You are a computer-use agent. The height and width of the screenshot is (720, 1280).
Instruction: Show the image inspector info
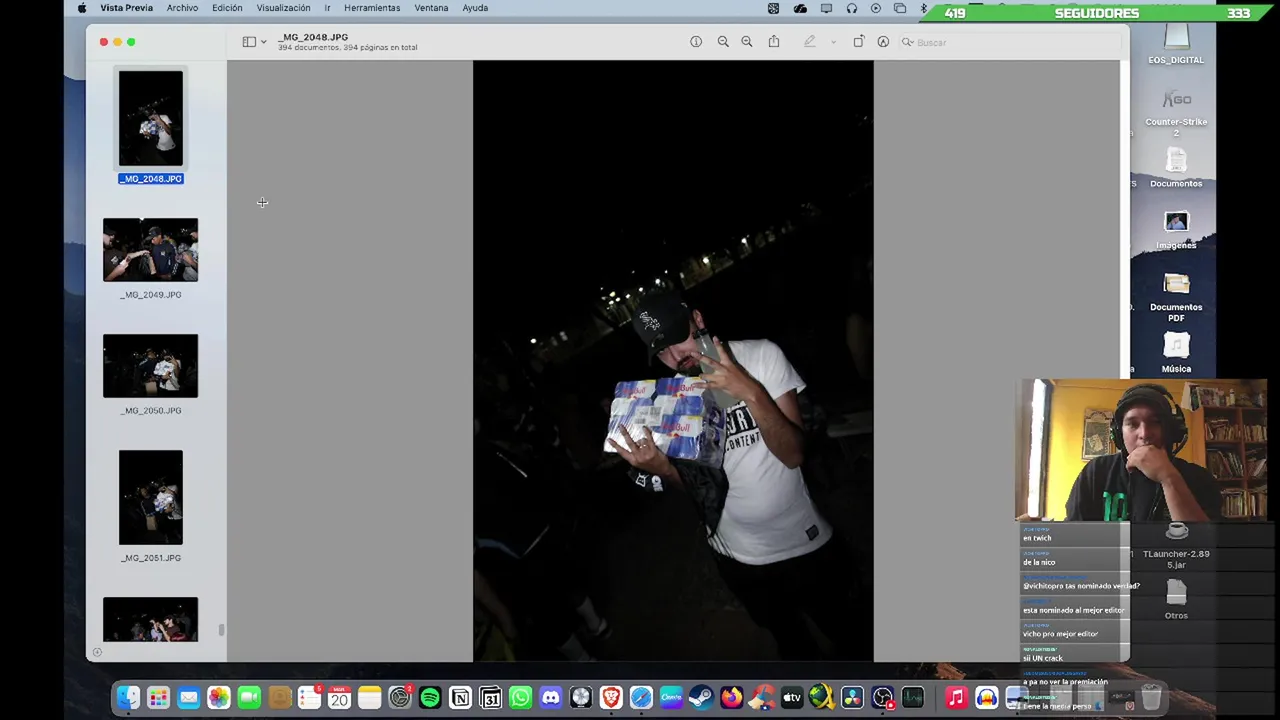[x=696, y=42]
